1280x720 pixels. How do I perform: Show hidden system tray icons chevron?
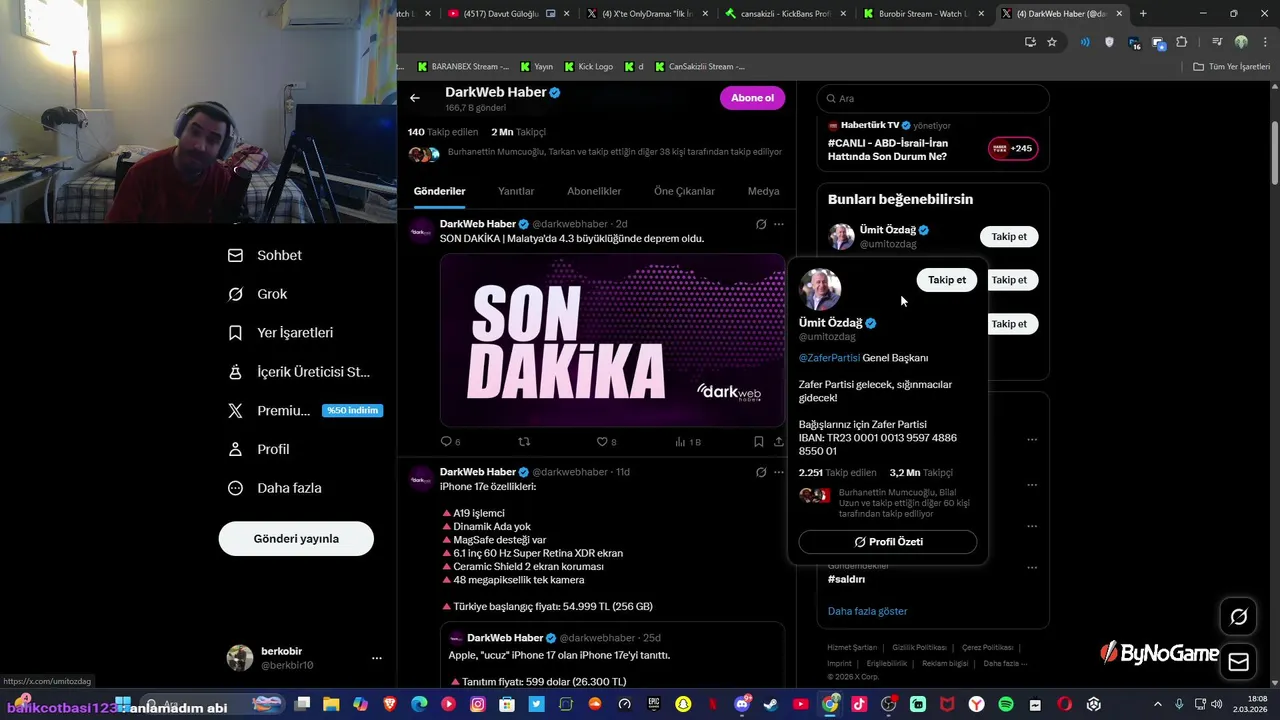[1159, 704]
